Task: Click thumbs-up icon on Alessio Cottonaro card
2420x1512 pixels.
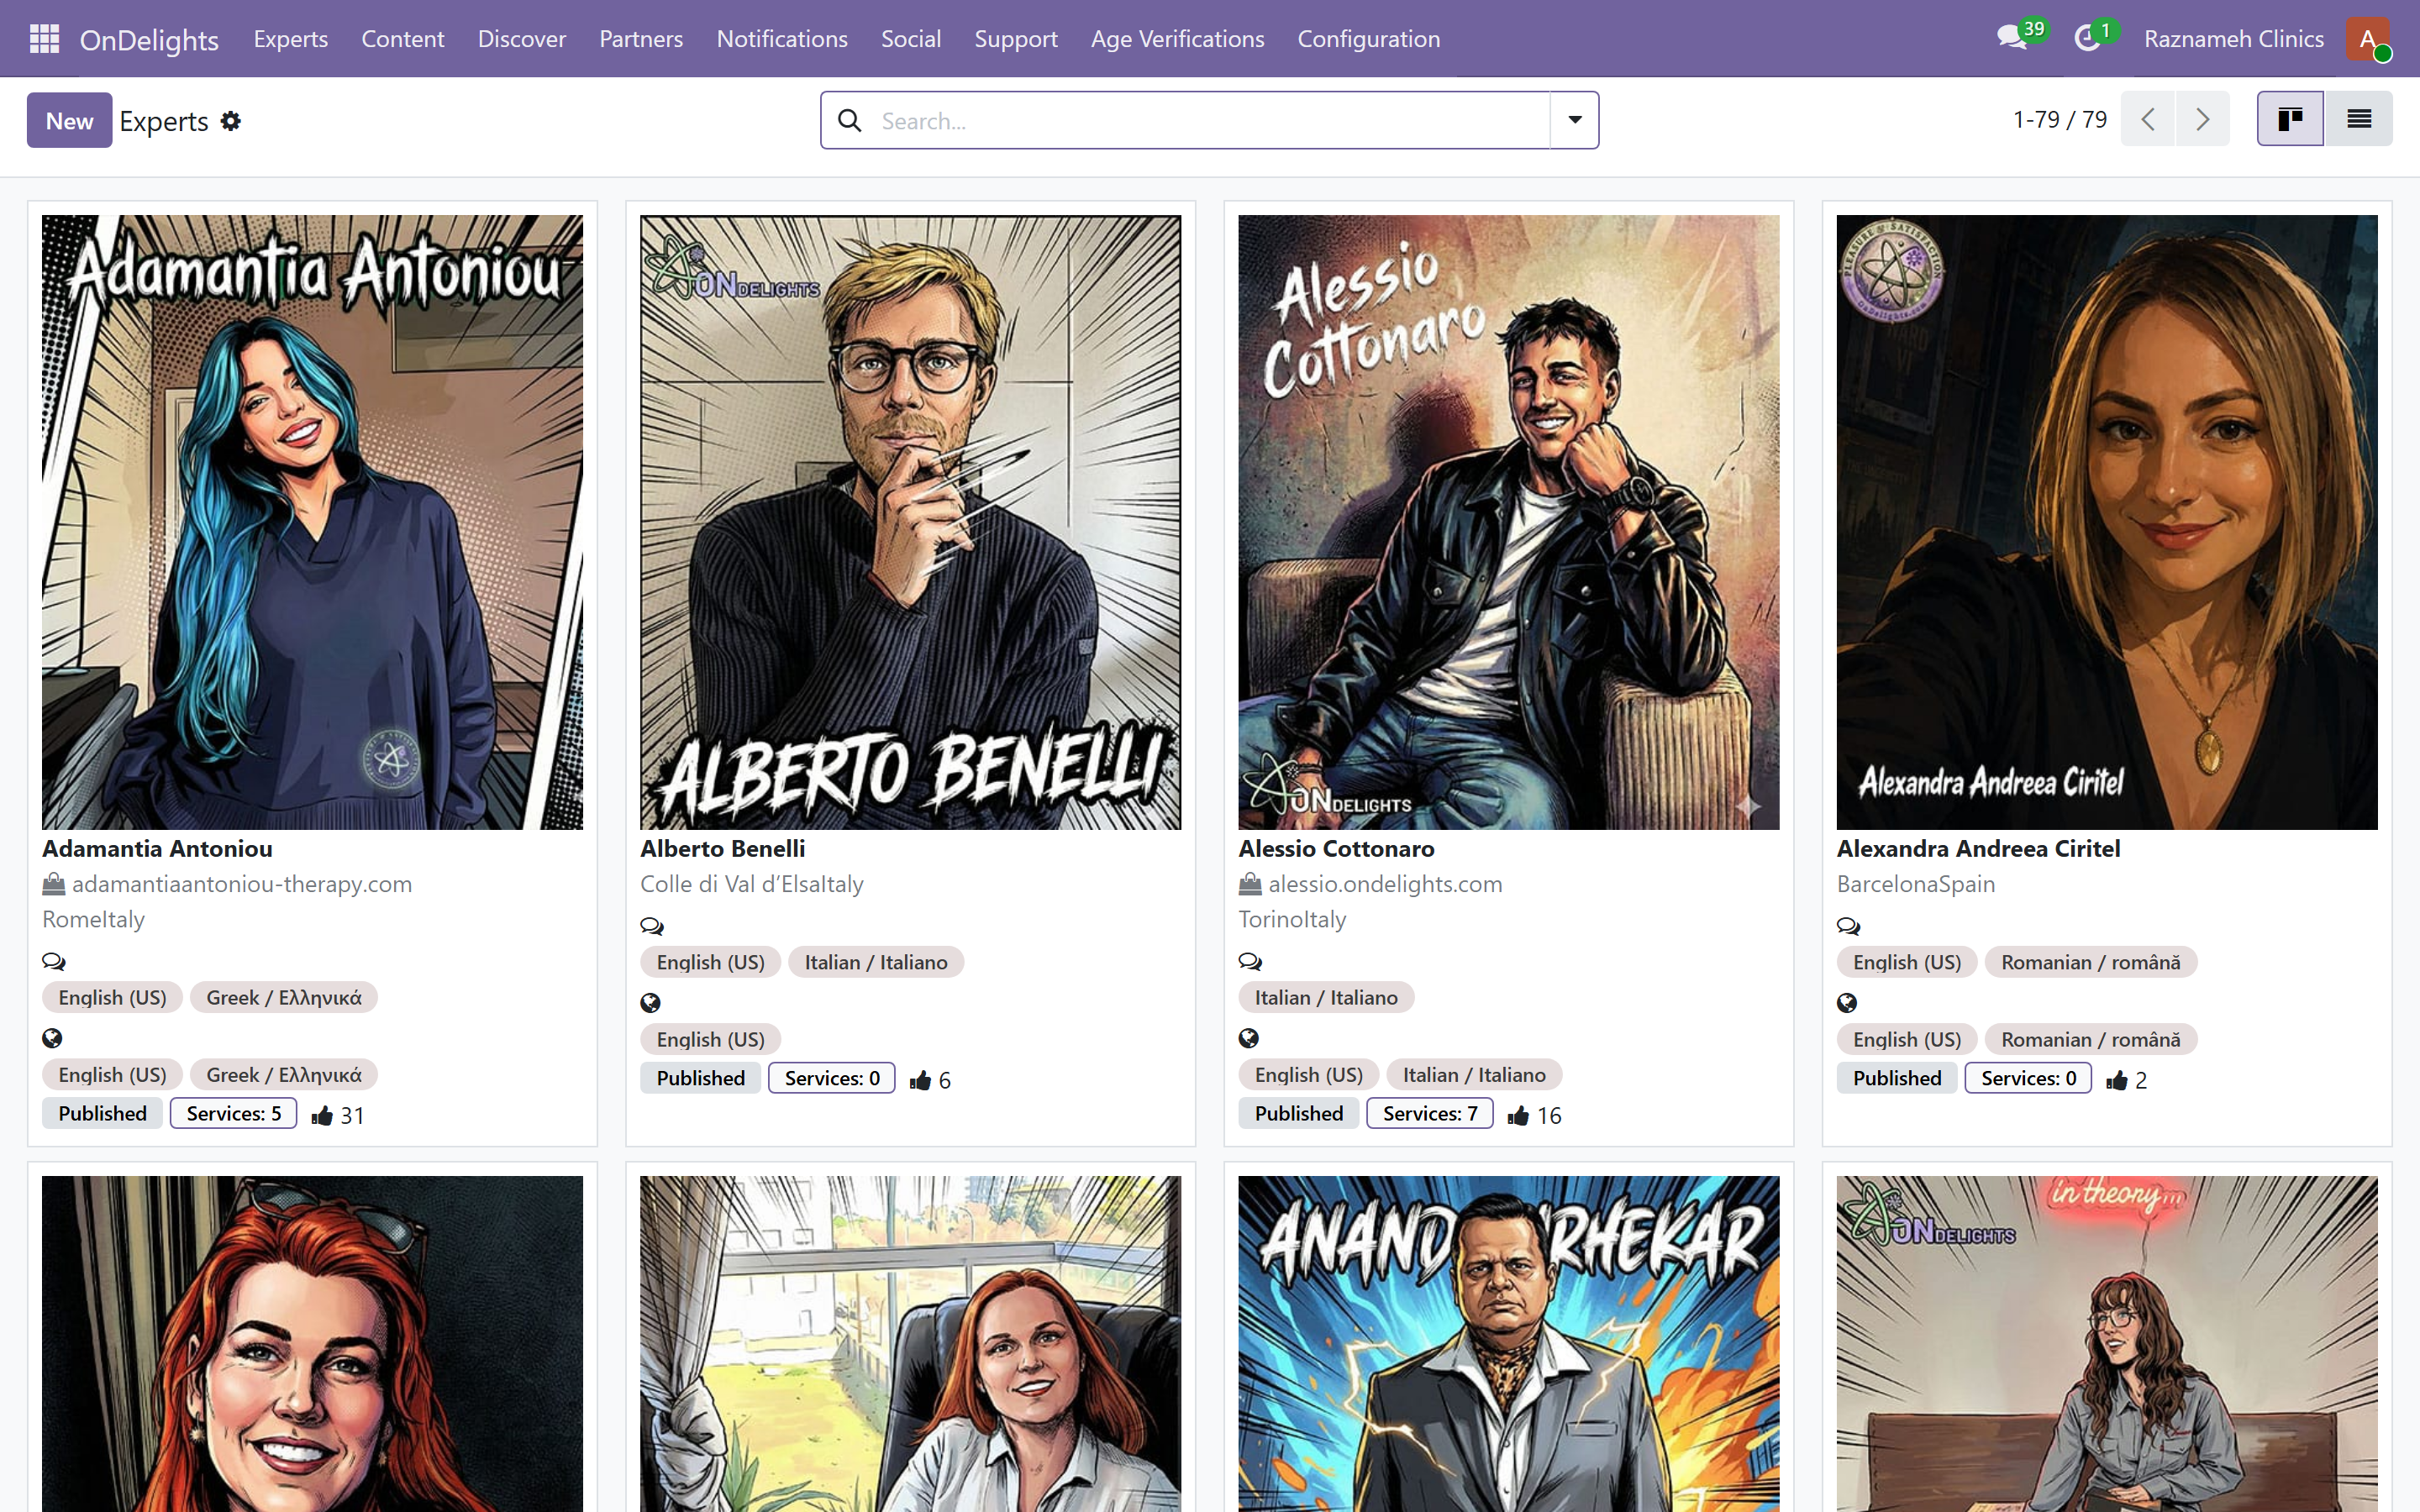Action: [x=1518, y=1116]
